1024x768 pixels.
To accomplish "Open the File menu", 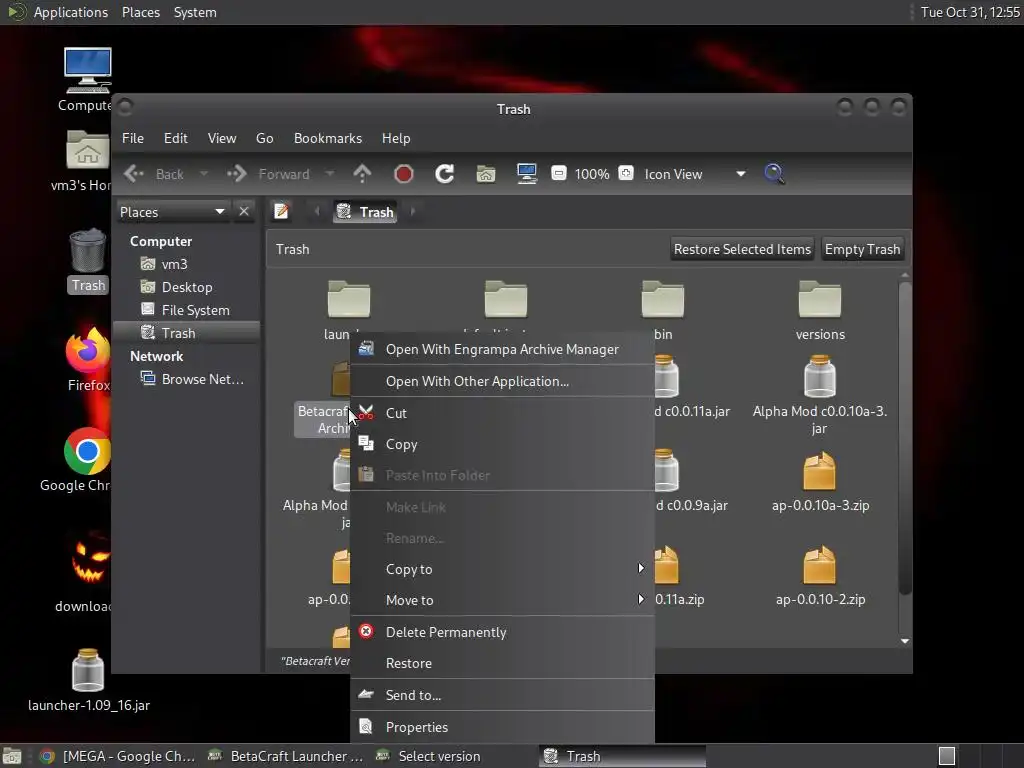I will pos(133,138).
